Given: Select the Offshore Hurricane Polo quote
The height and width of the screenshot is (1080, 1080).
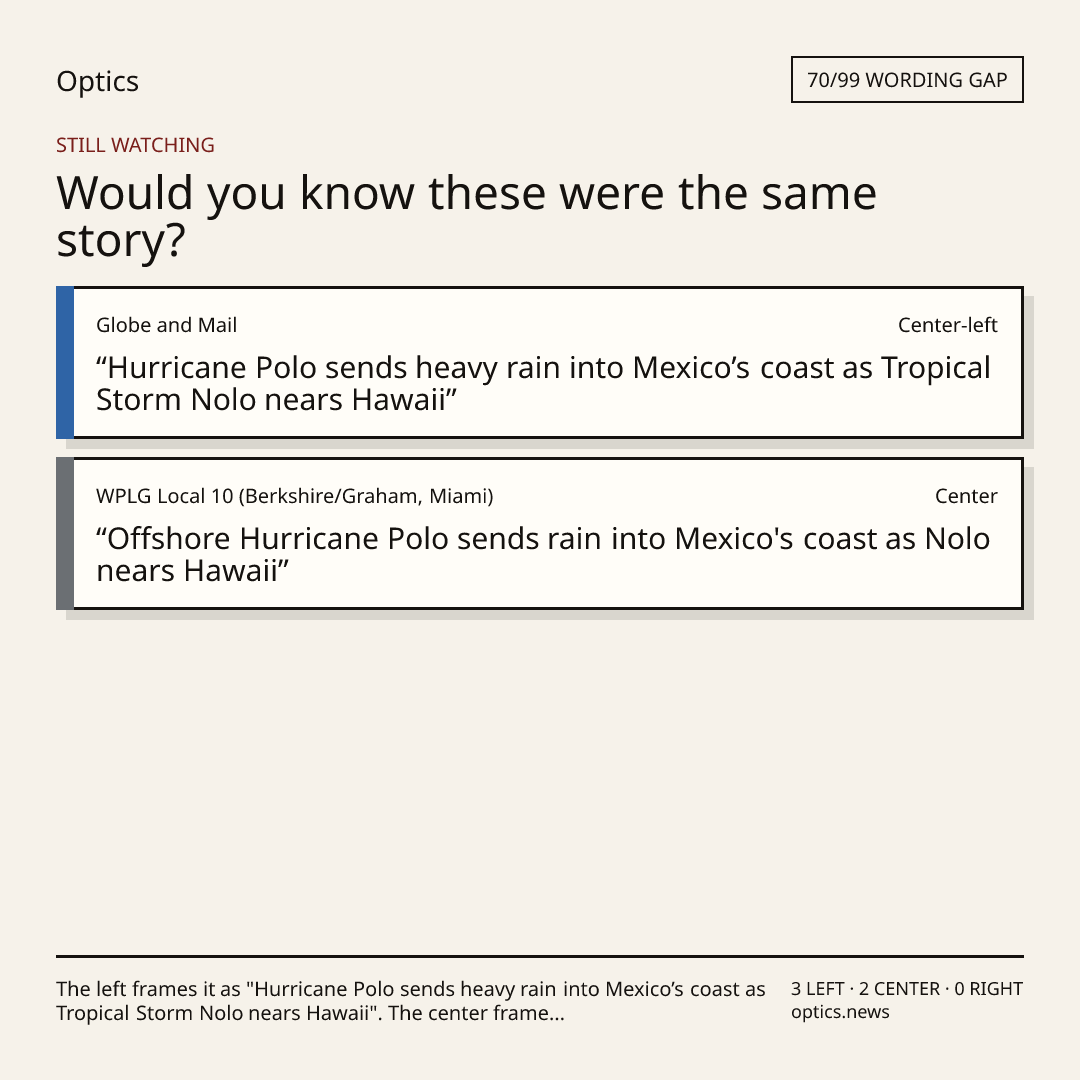Looking at the screenshot, I should tap(543, 554).
